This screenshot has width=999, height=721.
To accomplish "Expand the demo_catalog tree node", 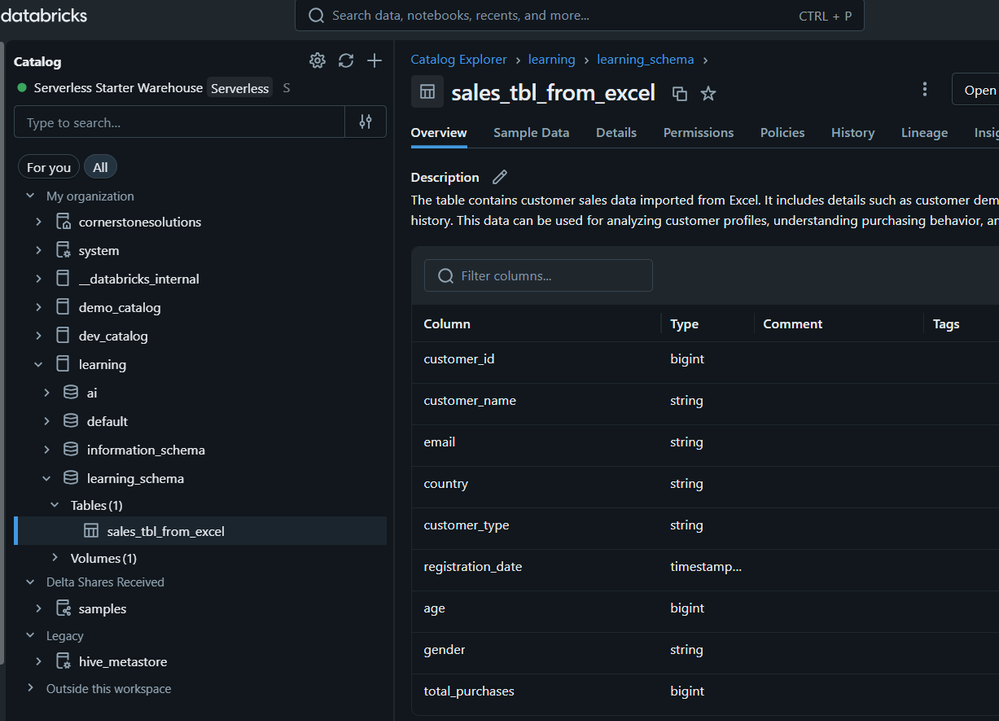I will [x=39, y=307].
